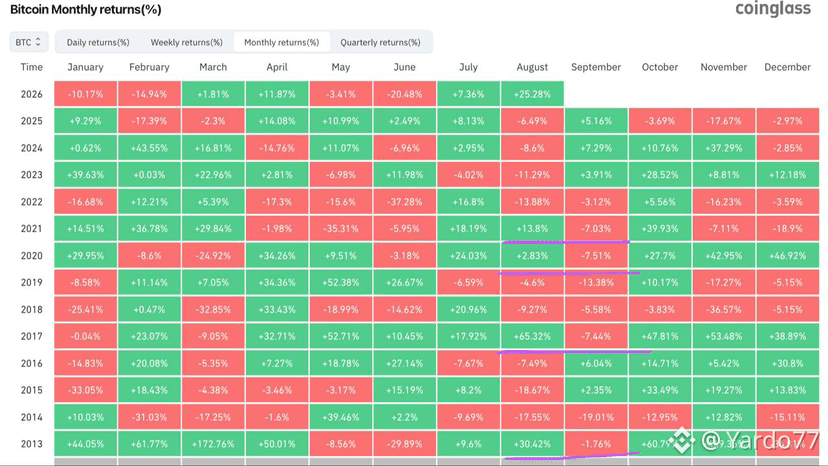Click the 2017 row label
Image resolution: width=828 pixels, height=466 pixels.
point(32,337)
